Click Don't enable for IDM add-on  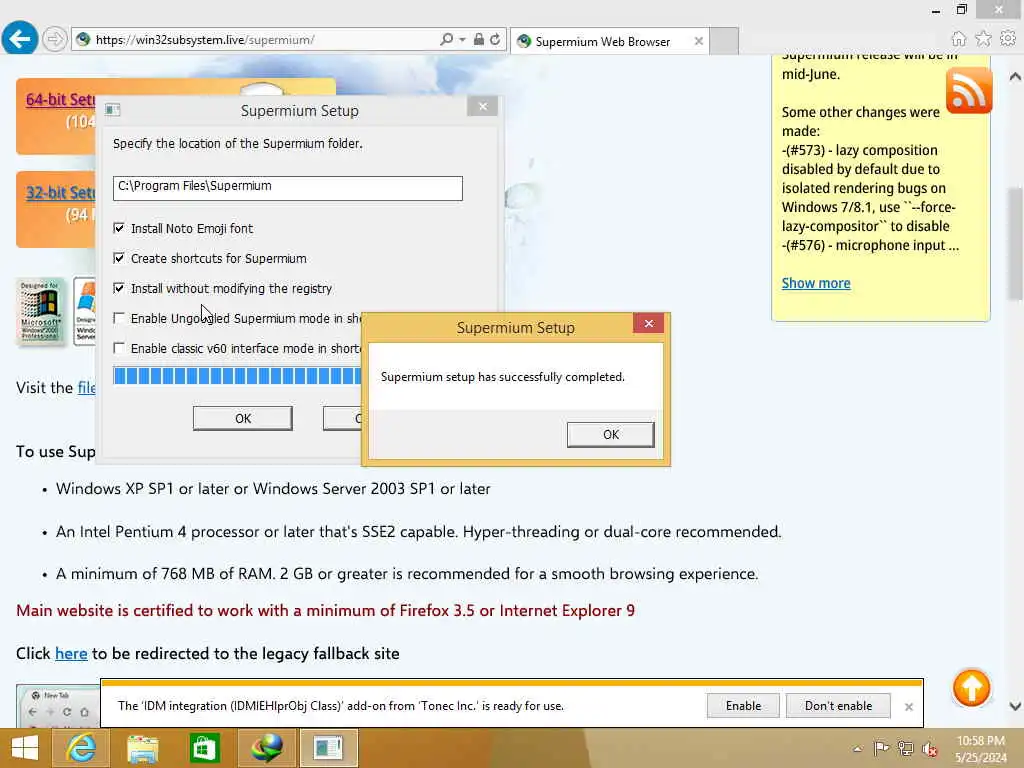[x=839, y=705]
